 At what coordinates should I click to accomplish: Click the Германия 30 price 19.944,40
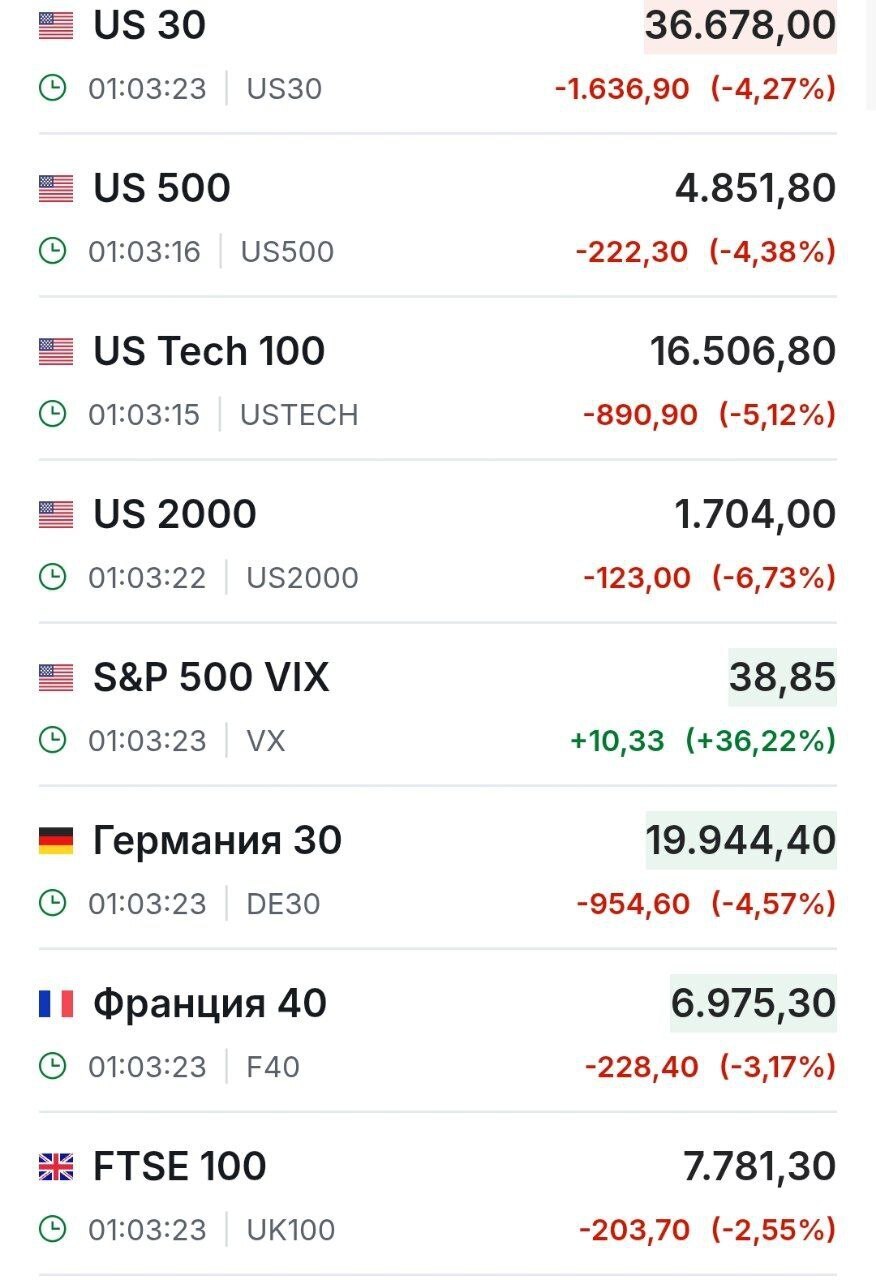coord(741,841)
